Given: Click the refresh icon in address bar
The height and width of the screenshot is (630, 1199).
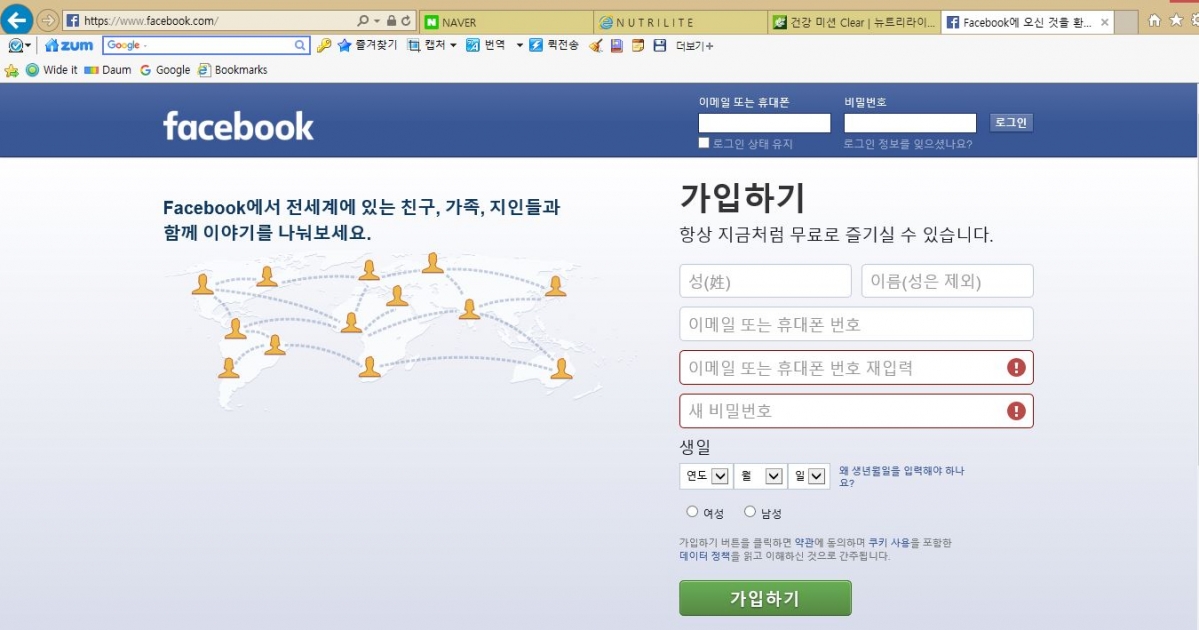Looking at the screenshot, I should [x=406, y=21].
